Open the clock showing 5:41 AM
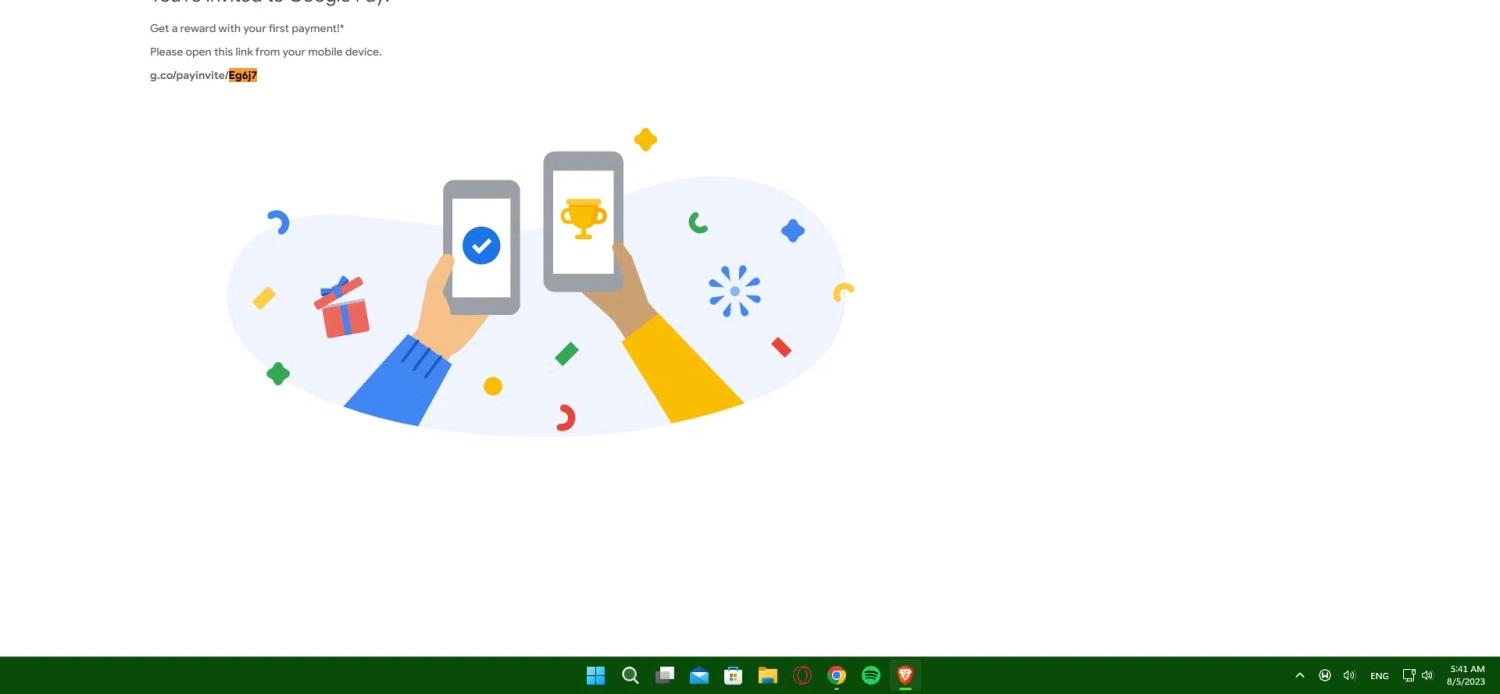The image size is (1500, 694). click(x=1467, y=675)
